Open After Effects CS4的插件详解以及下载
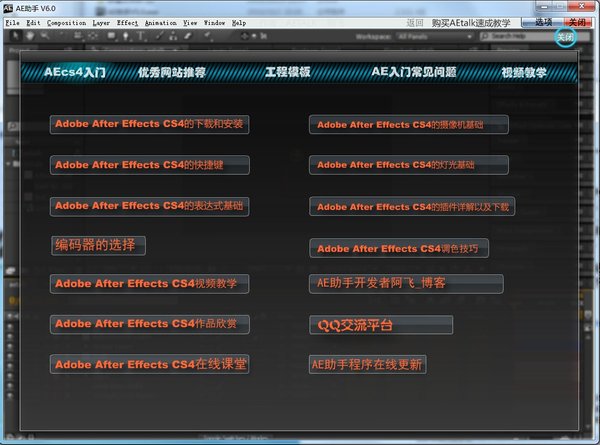The image size is (600, 445). (x=412, y=206)
